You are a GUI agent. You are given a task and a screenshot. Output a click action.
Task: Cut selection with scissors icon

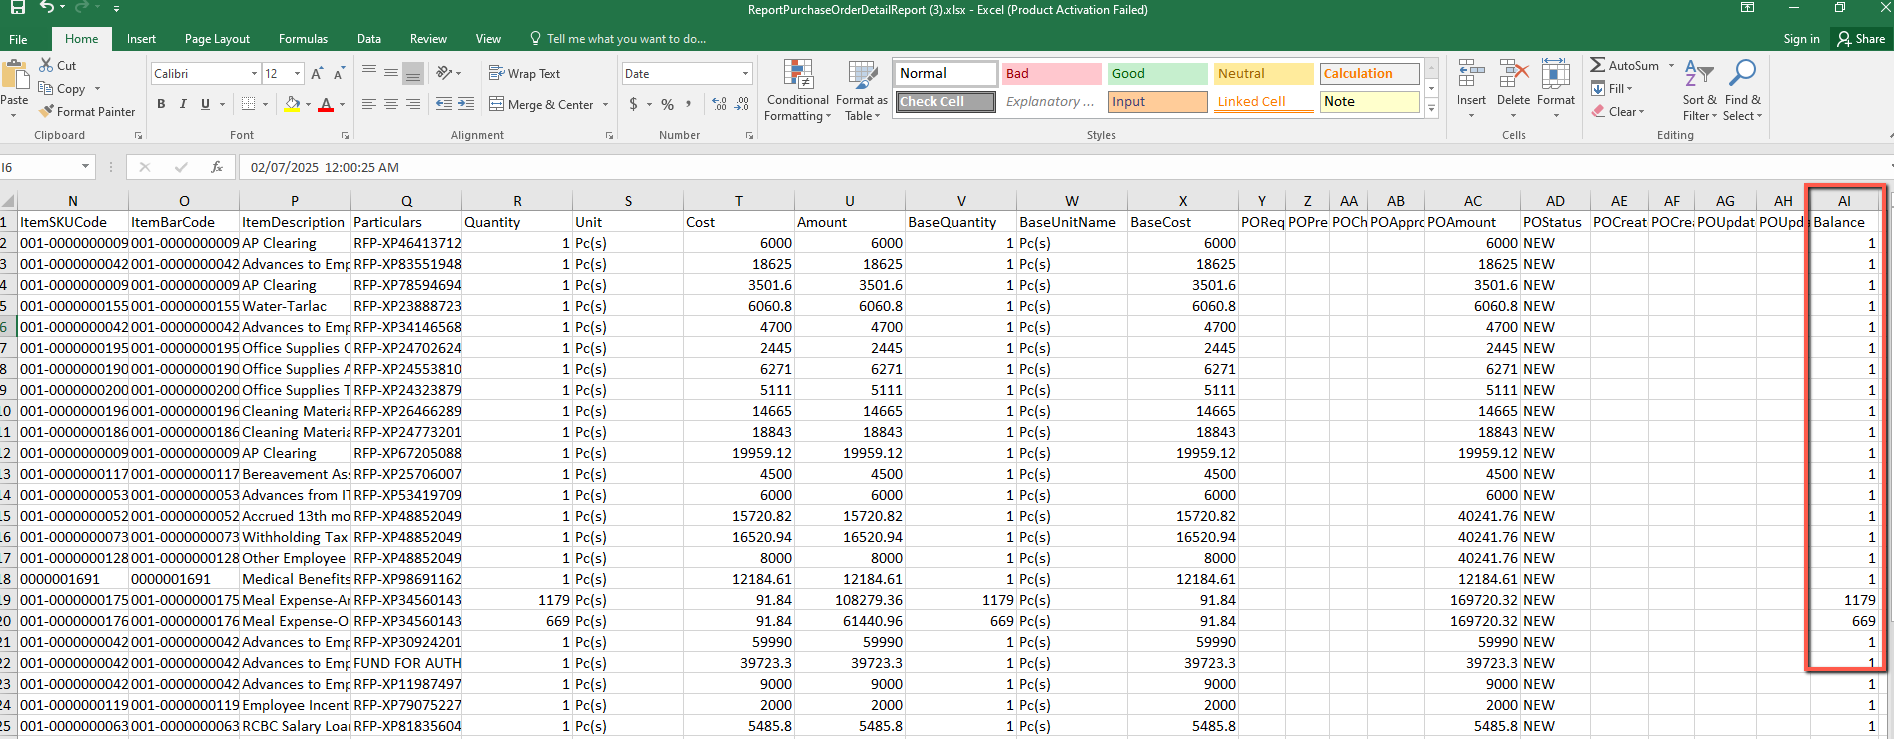pyautogui.click(x=46, y=65)
